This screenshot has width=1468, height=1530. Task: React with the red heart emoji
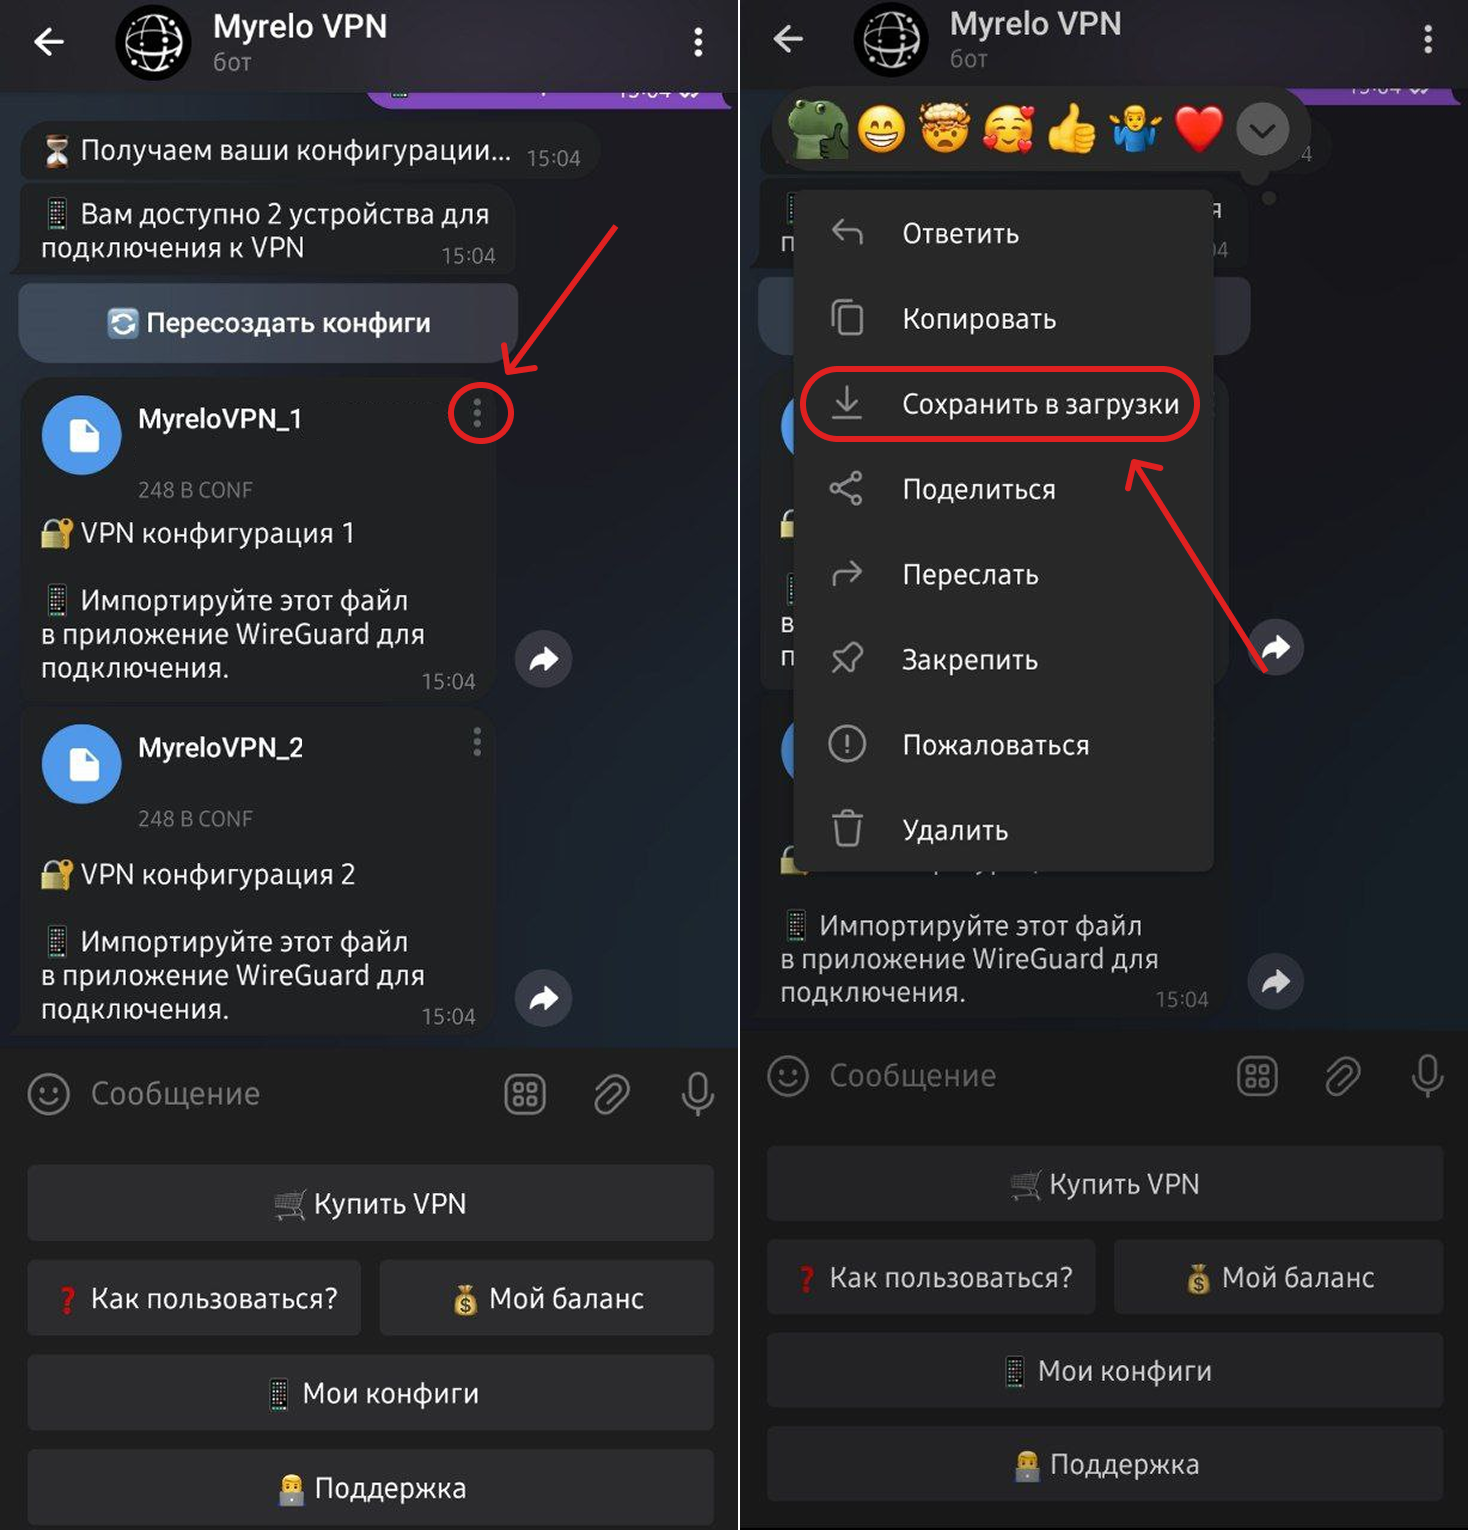point(1198,130)
